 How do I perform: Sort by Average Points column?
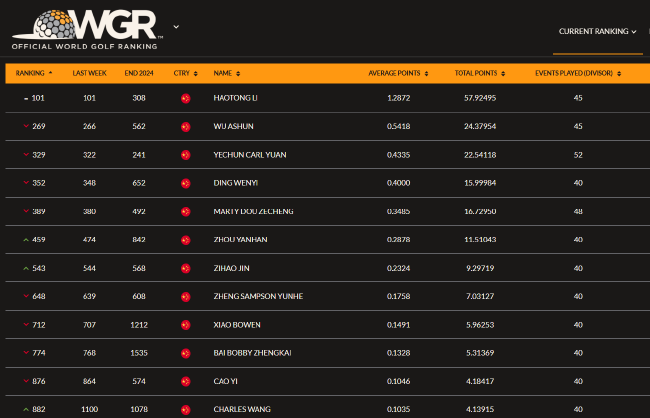click(x=398, y=73)
